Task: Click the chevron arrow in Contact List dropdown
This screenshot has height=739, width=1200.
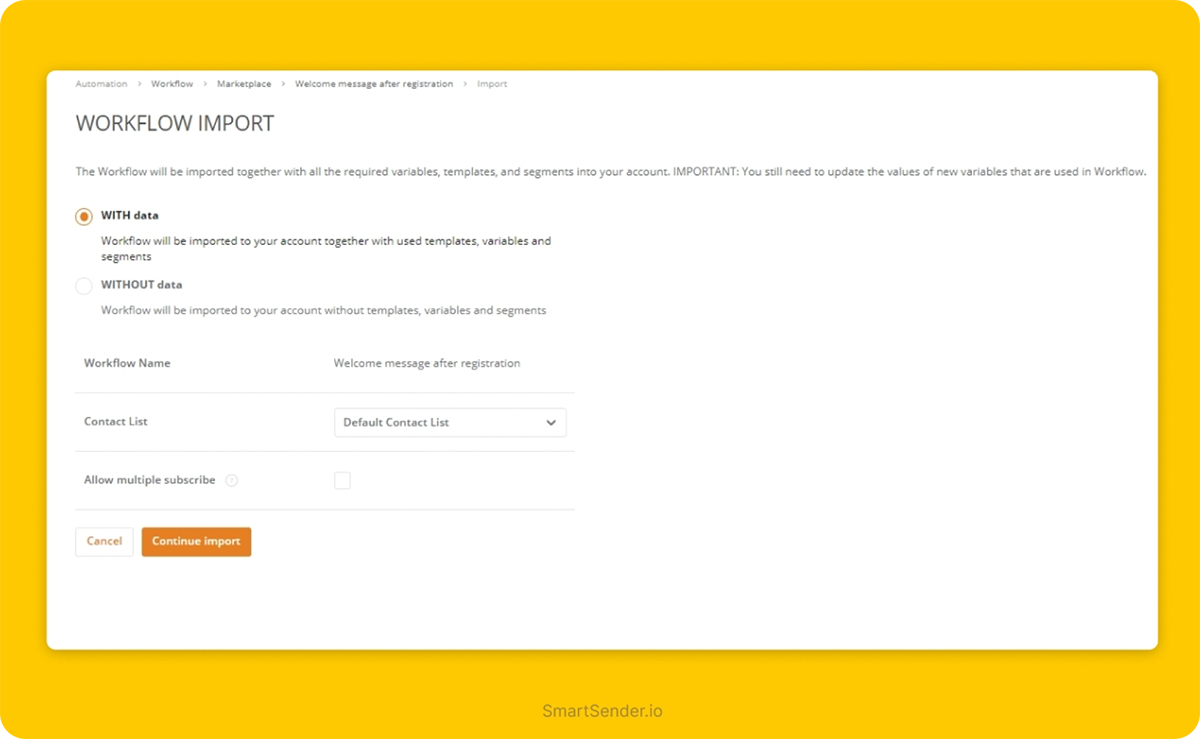Action: (x=551, y=423)
